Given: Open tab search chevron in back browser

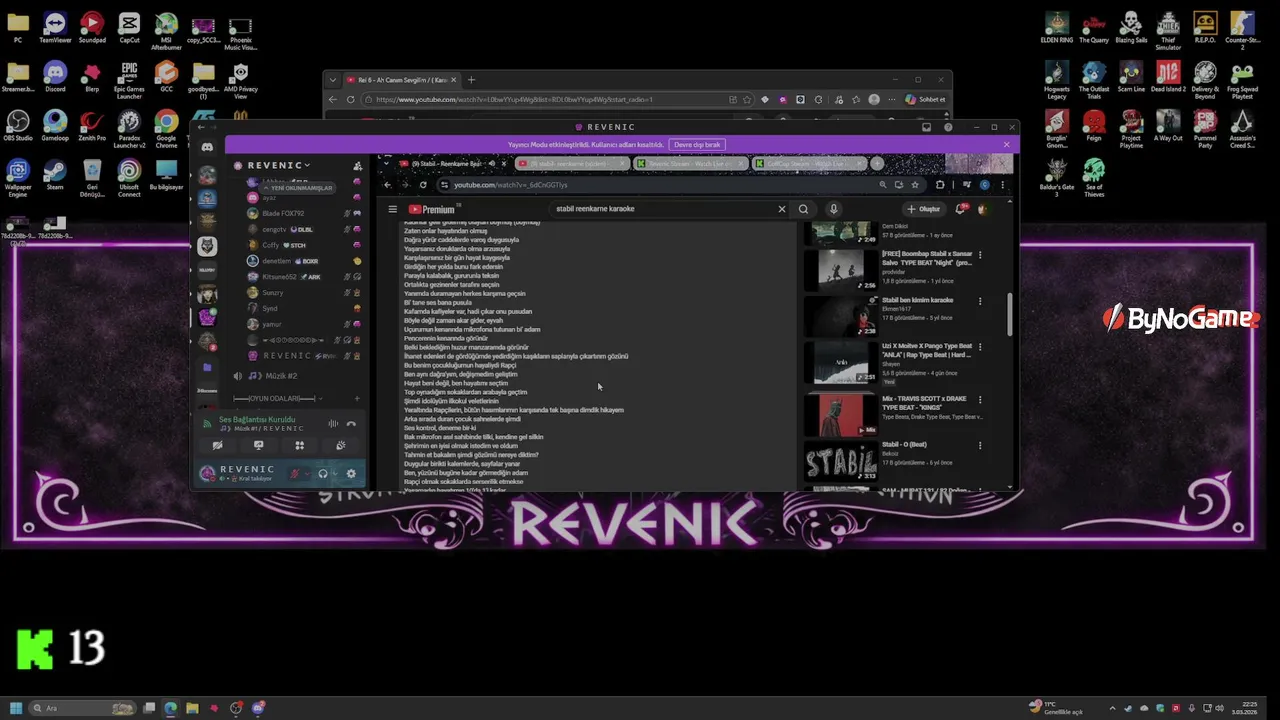Looking at the screenshot, I should [335, 80].
